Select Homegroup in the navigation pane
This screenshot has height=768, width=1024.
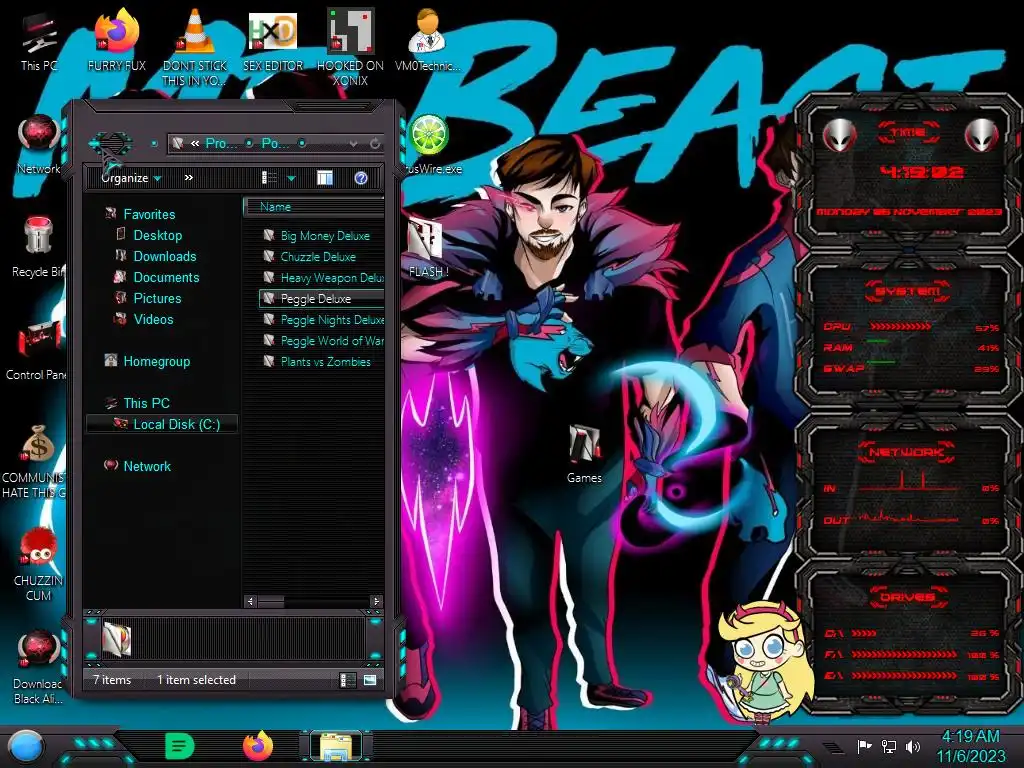point(156,361)
